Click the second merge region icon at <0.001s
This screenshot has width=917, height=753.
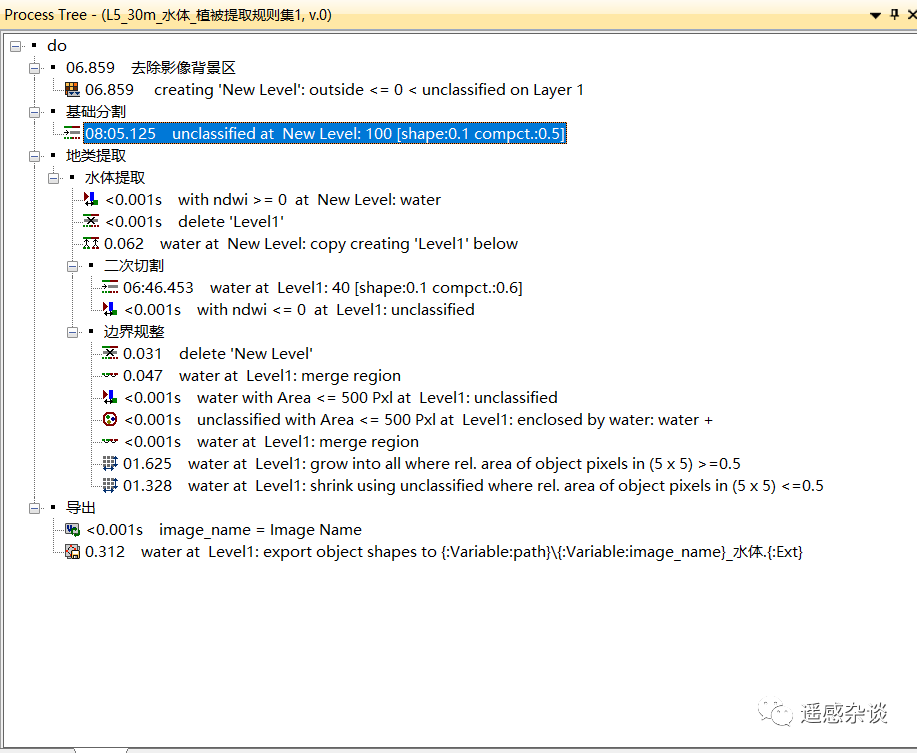coord(109,441)
